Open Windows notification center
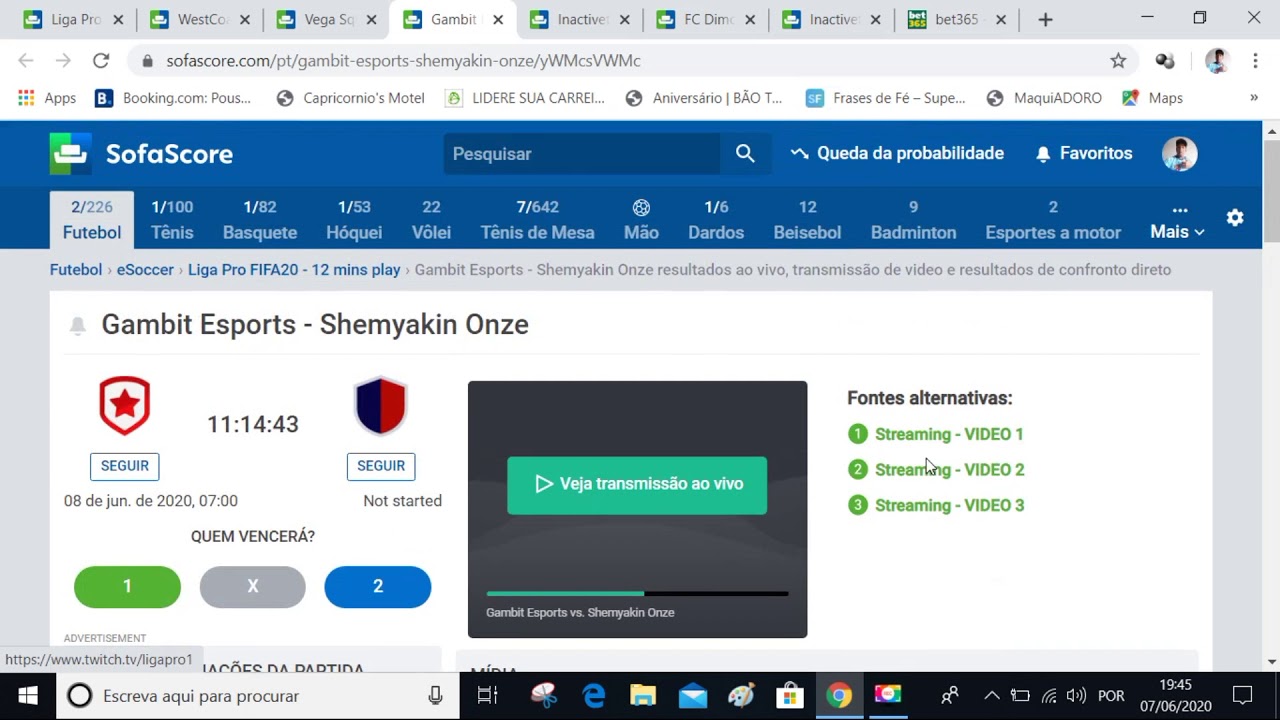The width and height of the screenshot is (1280, 720). [1242, 696]
